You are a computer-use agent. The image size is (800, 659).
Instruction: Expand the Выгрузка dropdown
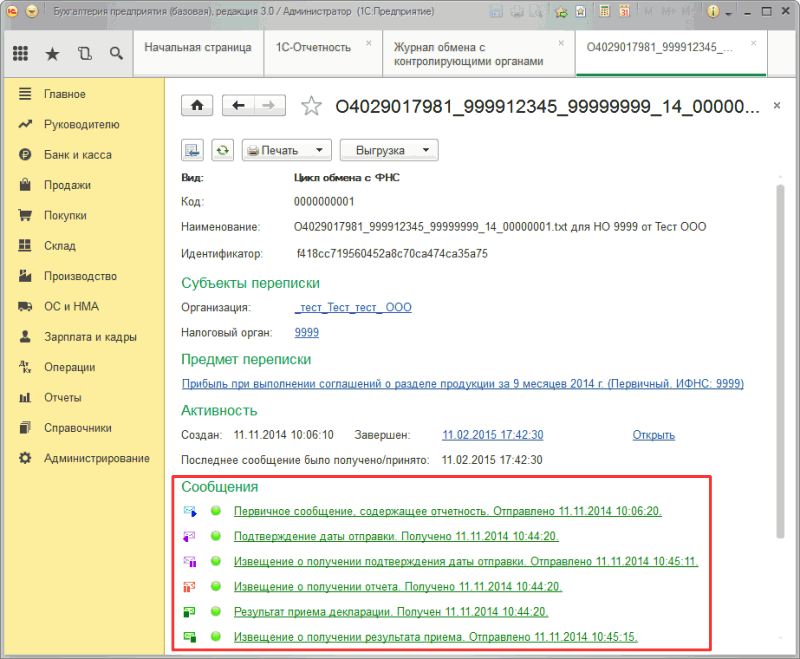[x=389, y=150]
